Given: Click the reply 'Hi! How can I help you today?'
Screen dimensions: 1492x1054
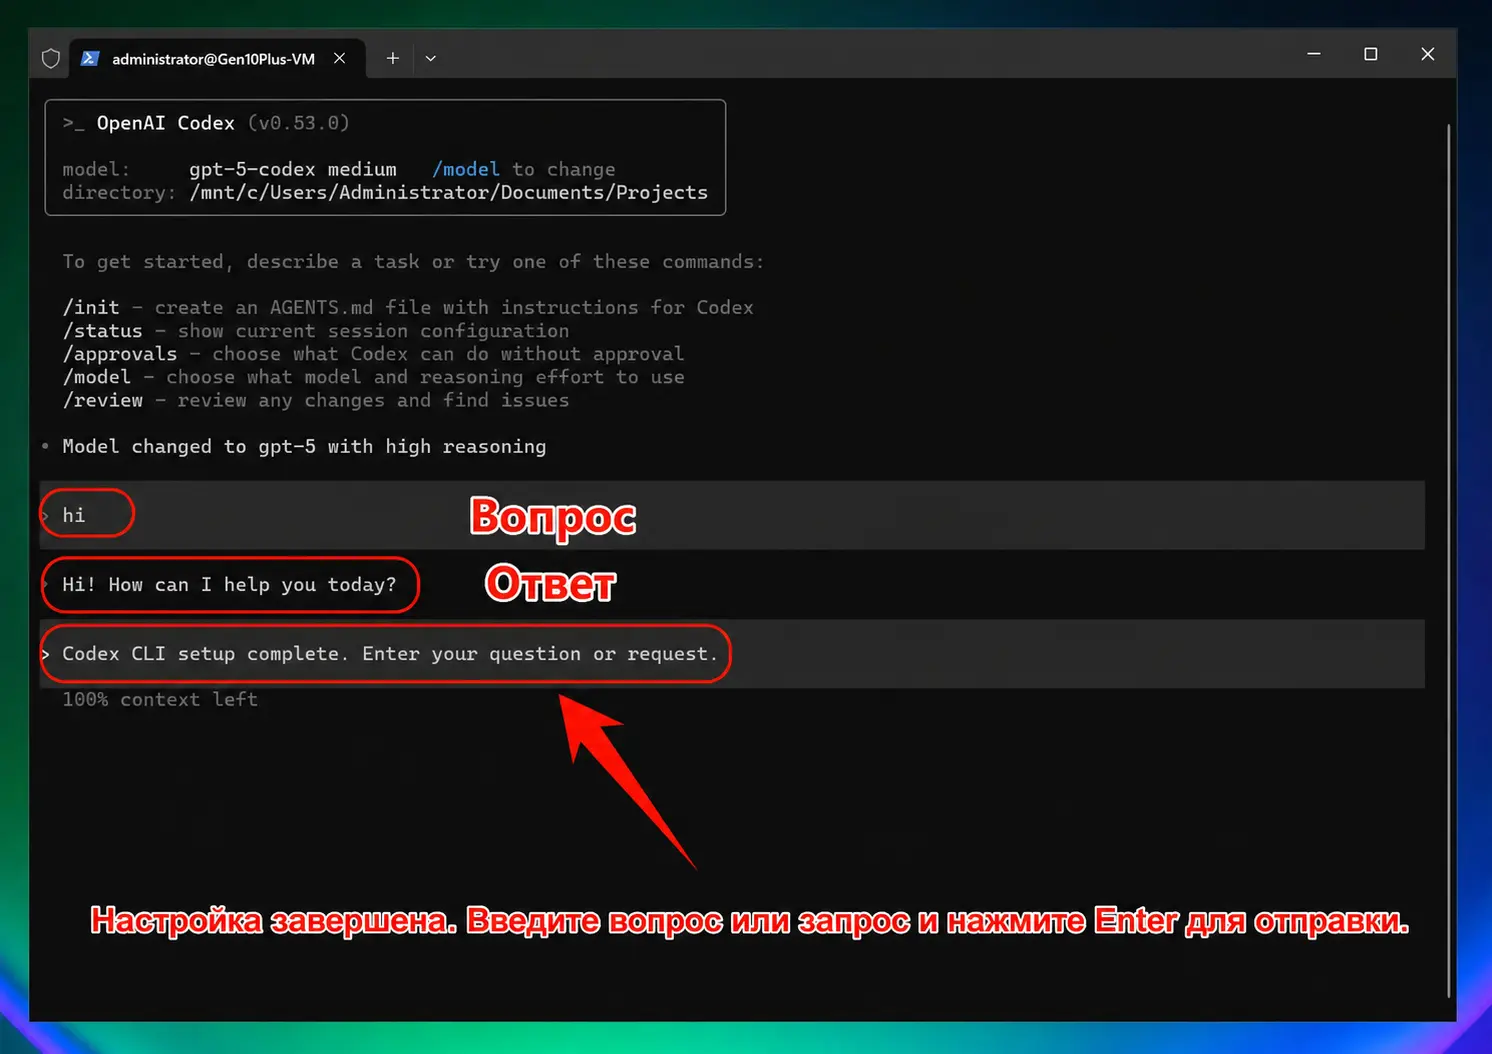Looking at the screenshot, I should click(229, 585).
